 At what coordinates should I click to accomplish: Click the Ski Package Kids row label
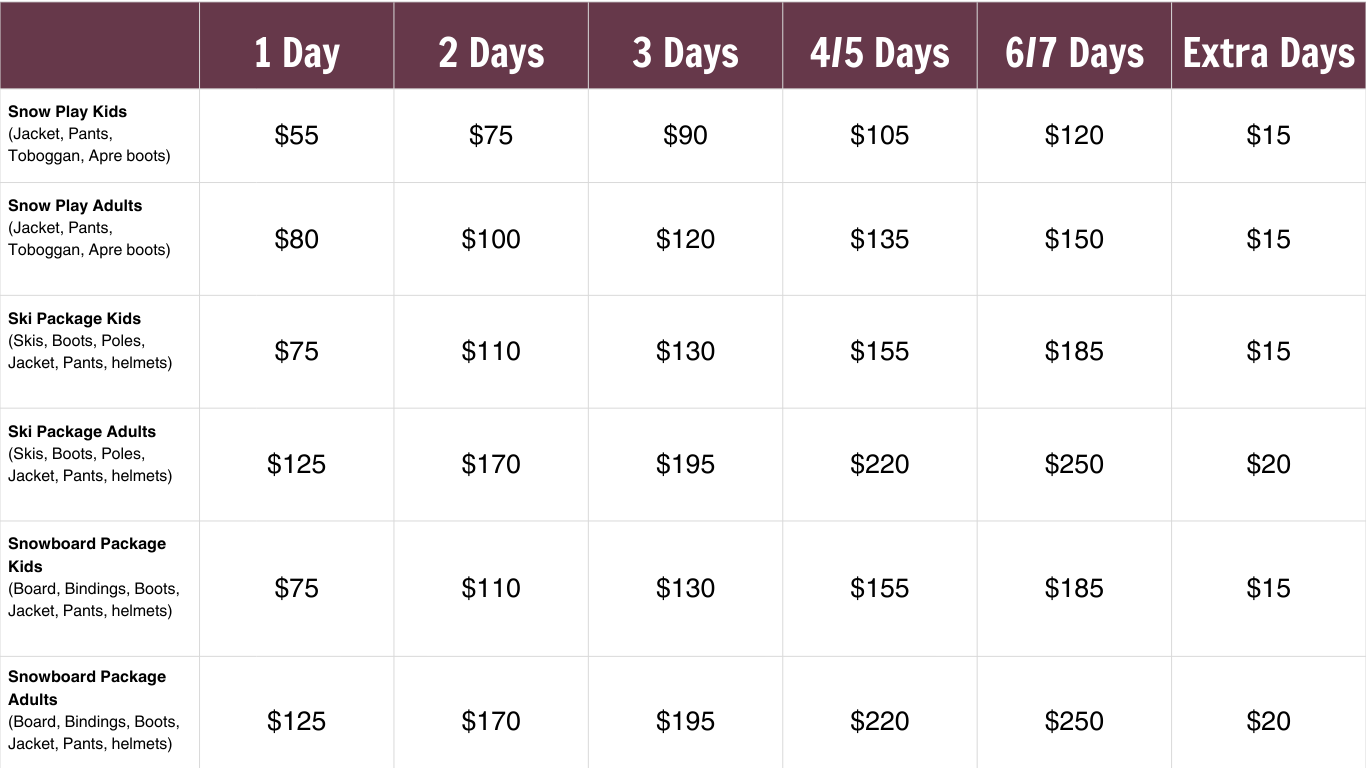[x=74, y=318]
